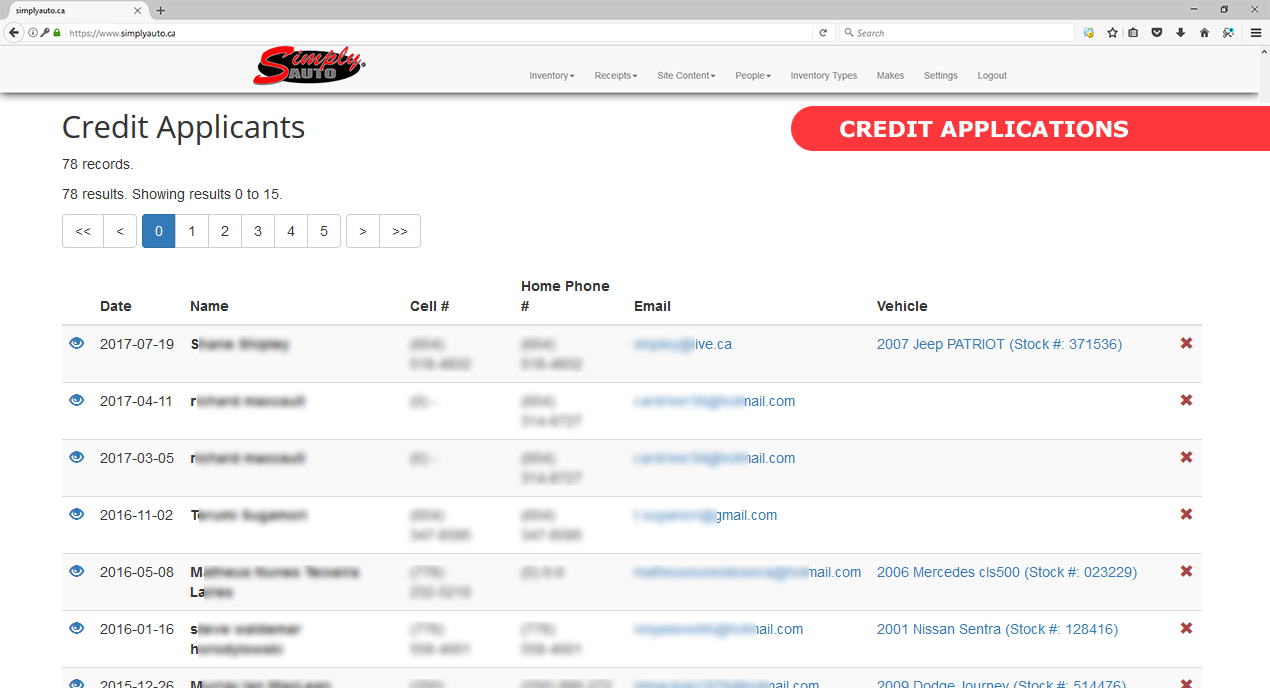The width and height of the screenshot is (1270, 688).
Task: View the 2017-07-19 application via eye icon
Action: point(76,343)
